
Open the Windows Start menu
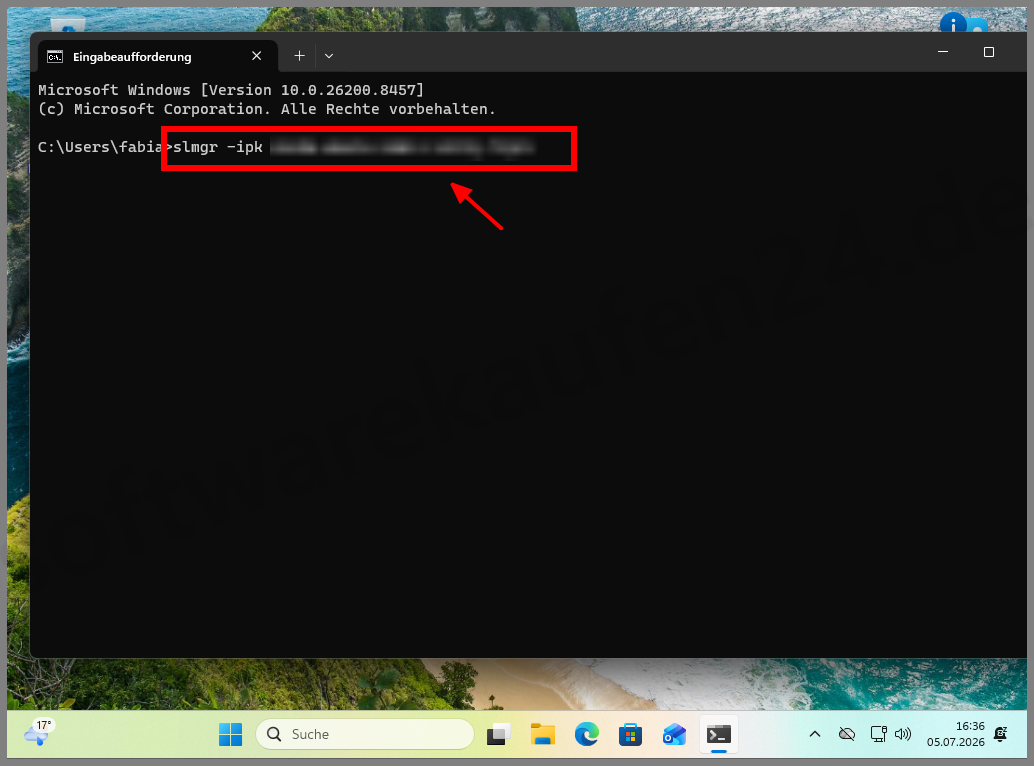(x=230, y=734)
